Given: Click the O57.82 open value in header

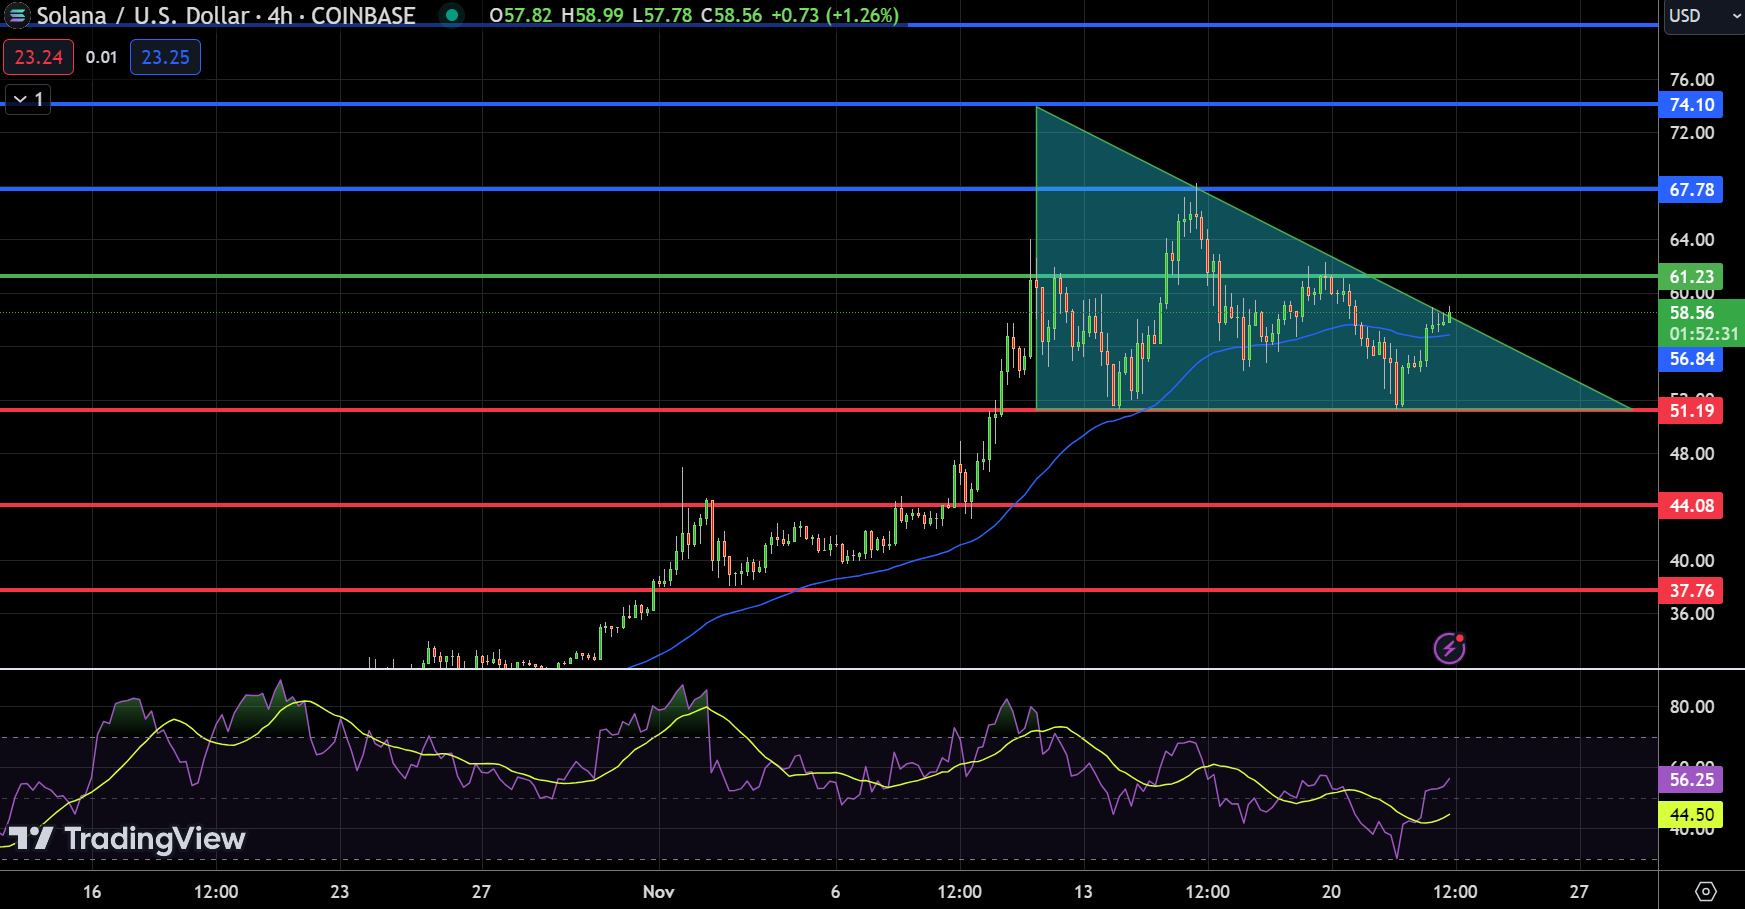Looking at the screenshot, I should (x=520, y=15).
